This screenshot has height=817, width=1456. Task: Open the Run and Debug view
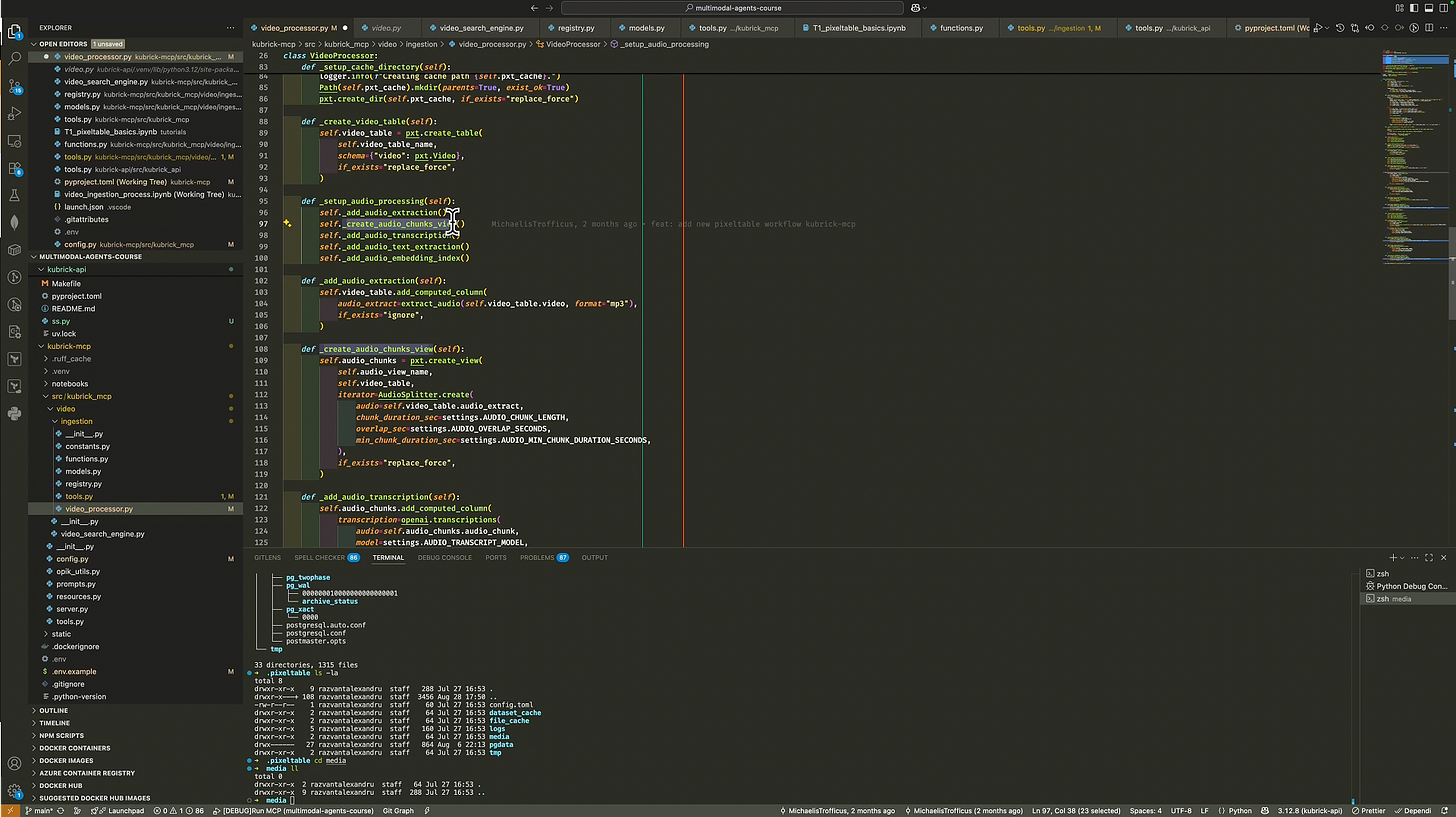[14, 114]
